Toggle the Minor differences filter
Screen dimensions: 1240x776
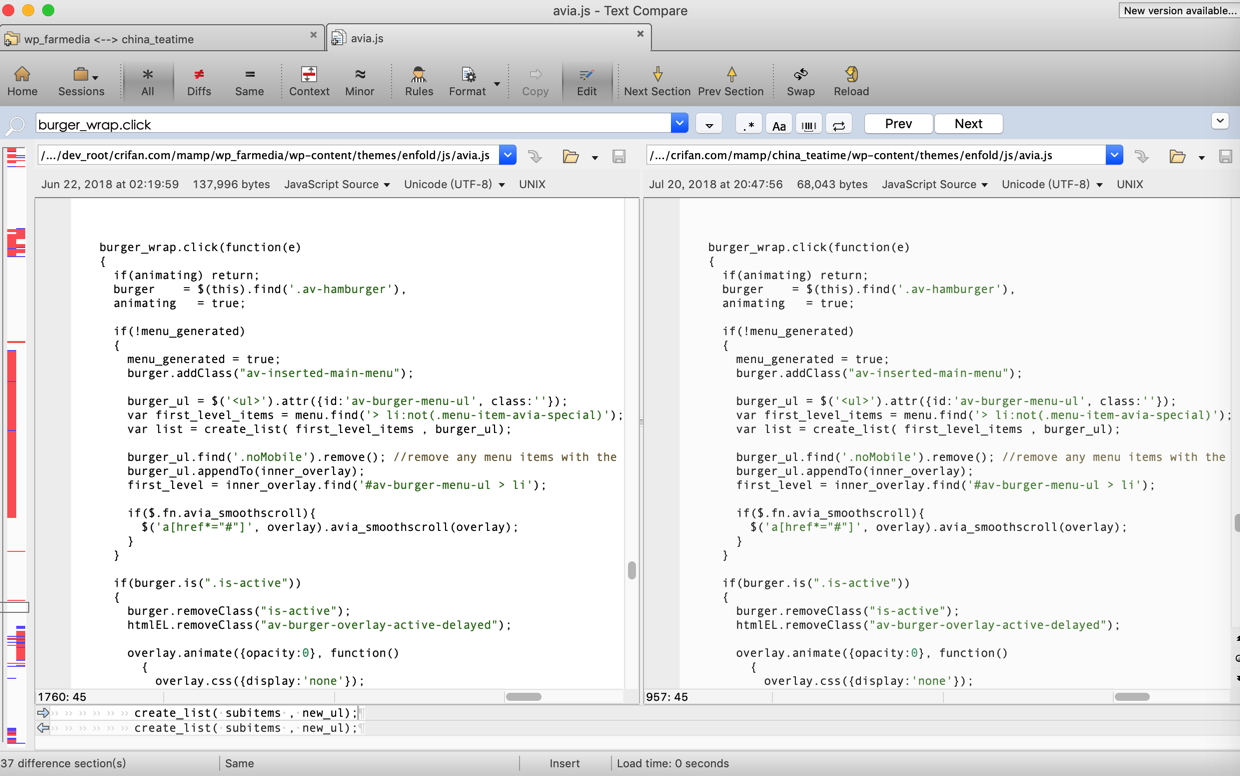(x=359, y=80)
